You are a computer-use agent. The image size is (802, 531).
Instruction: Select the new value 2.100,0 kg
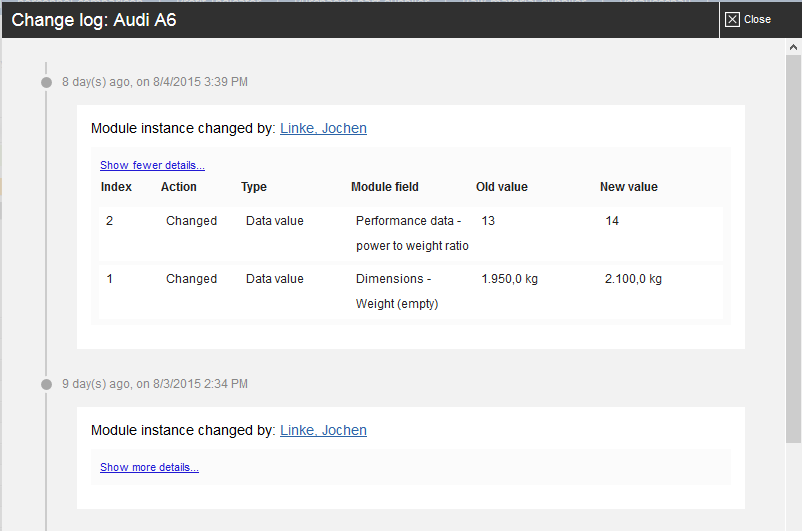[x=633, y=279]
